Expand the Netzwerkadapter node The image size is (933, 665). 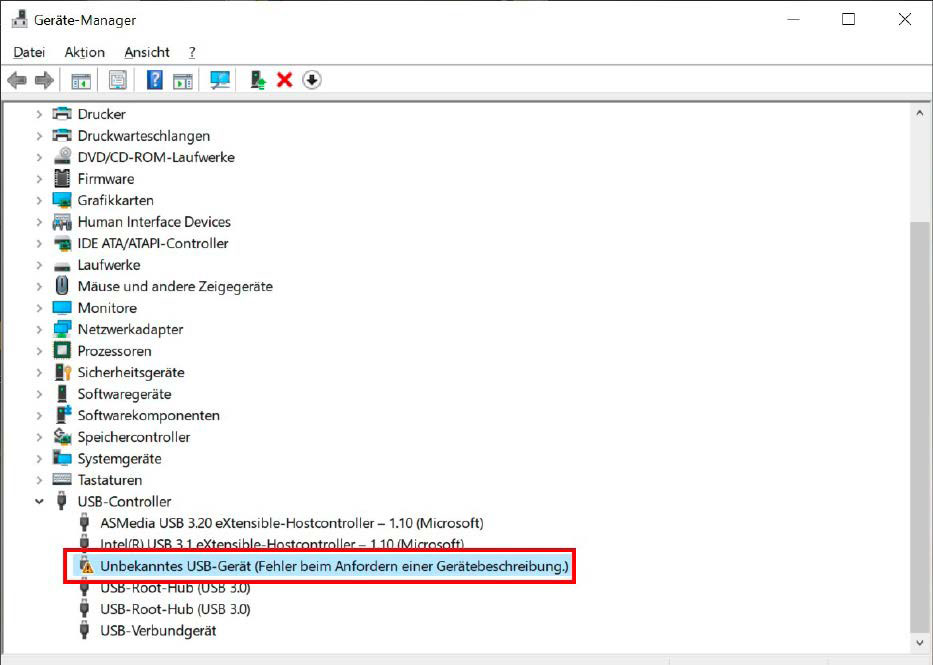(39, 329)
